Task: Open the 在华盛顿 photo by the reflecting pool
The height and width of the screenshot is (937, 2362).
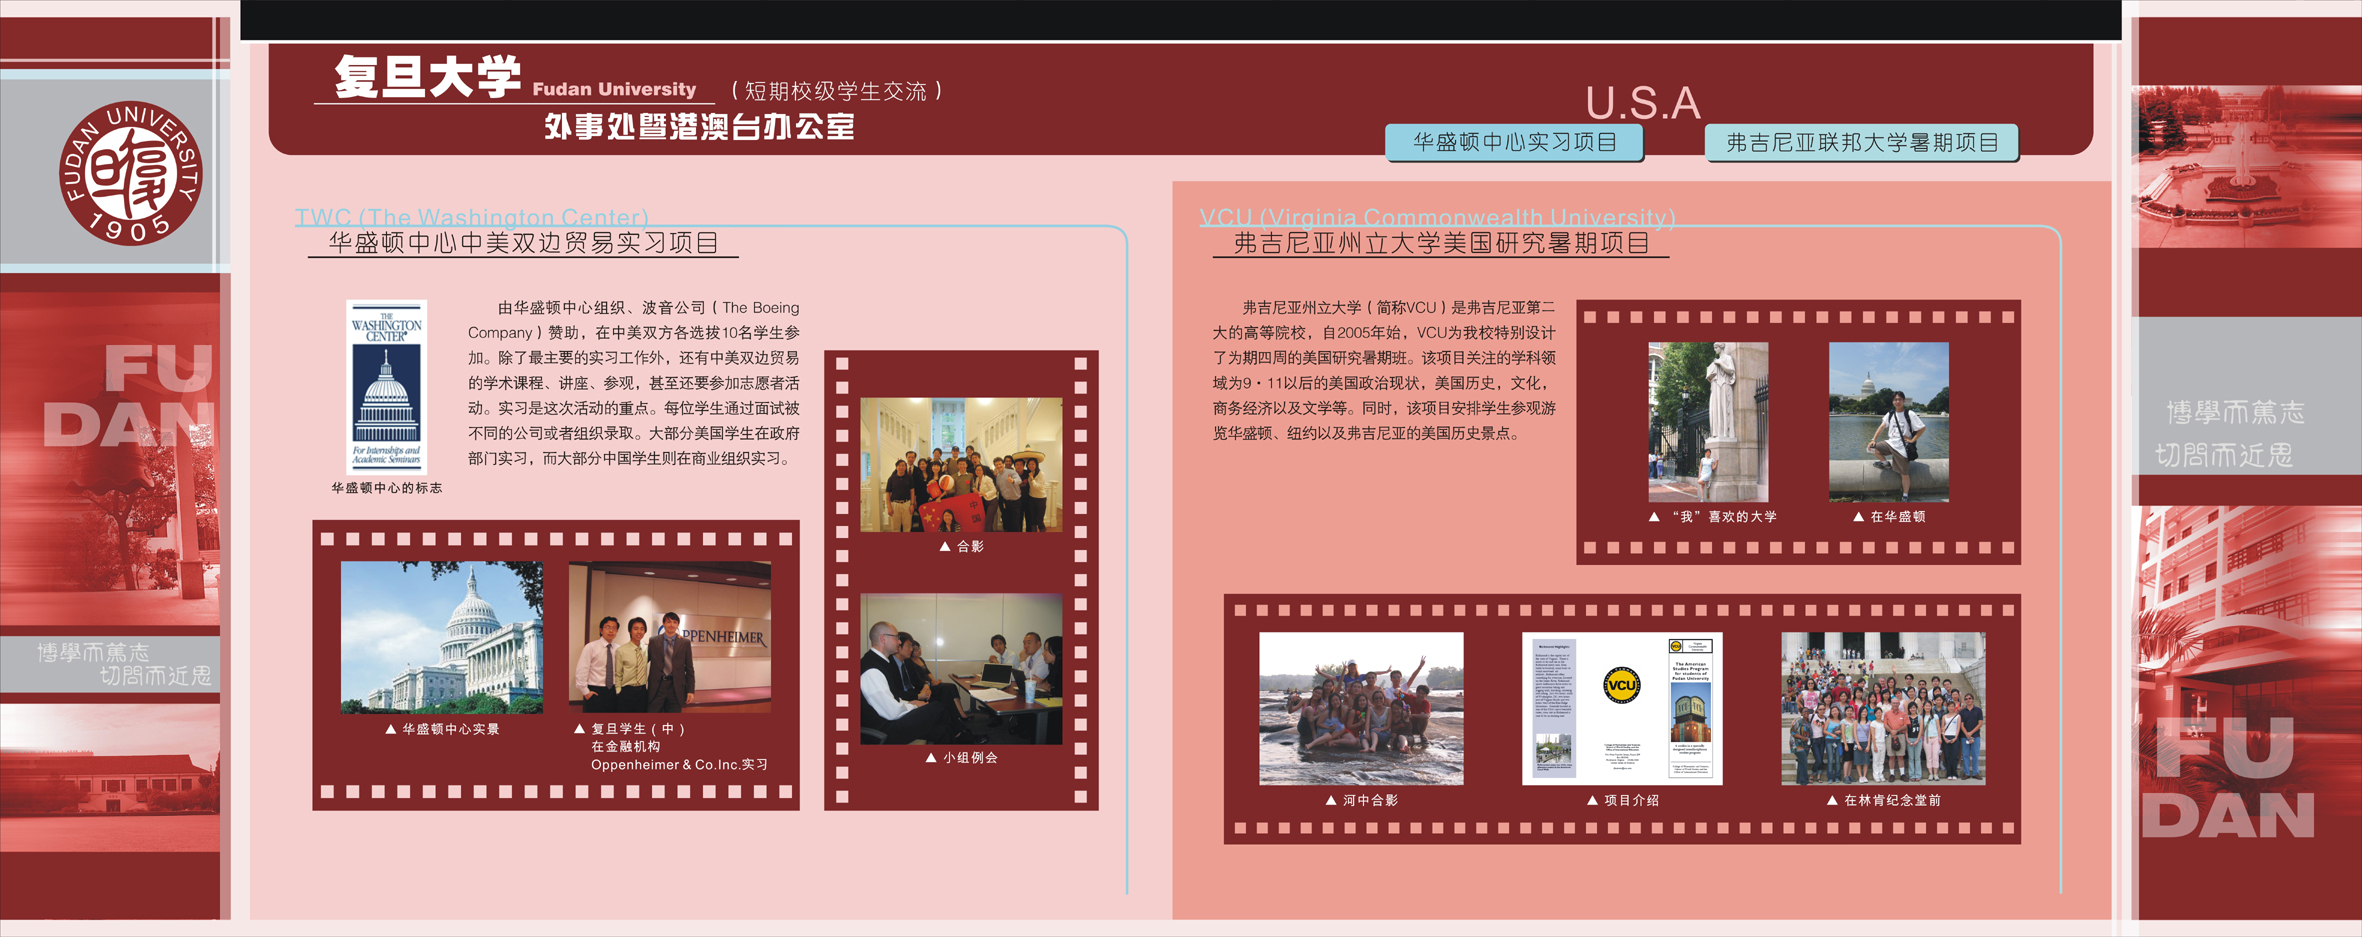Action: click(x=1888, y=421)
